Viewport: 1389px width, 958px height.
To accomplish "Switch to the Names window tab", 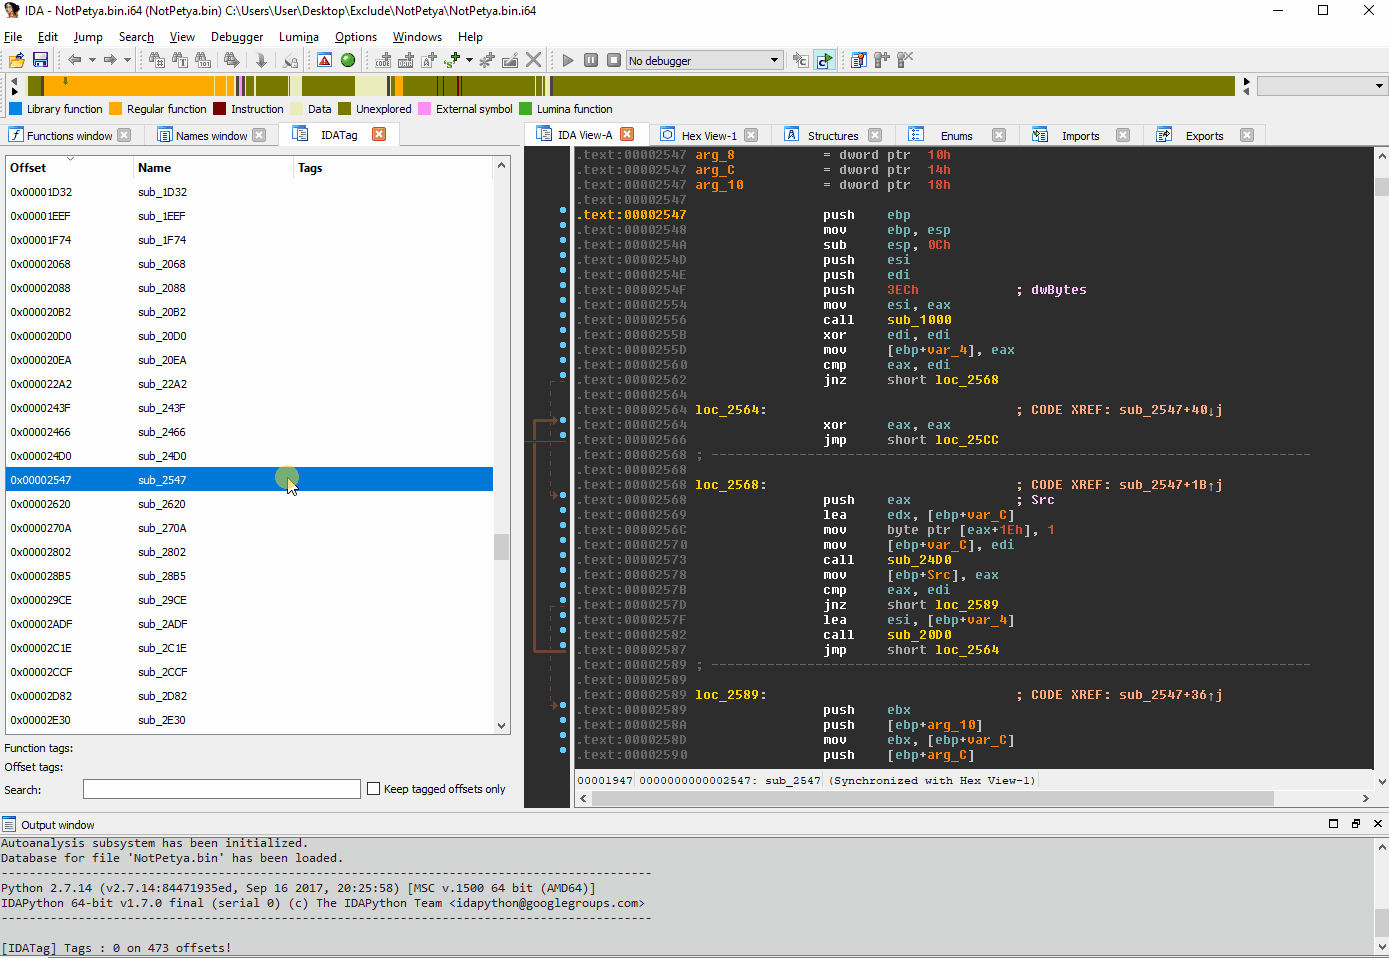I will click(x=211, y=135).
